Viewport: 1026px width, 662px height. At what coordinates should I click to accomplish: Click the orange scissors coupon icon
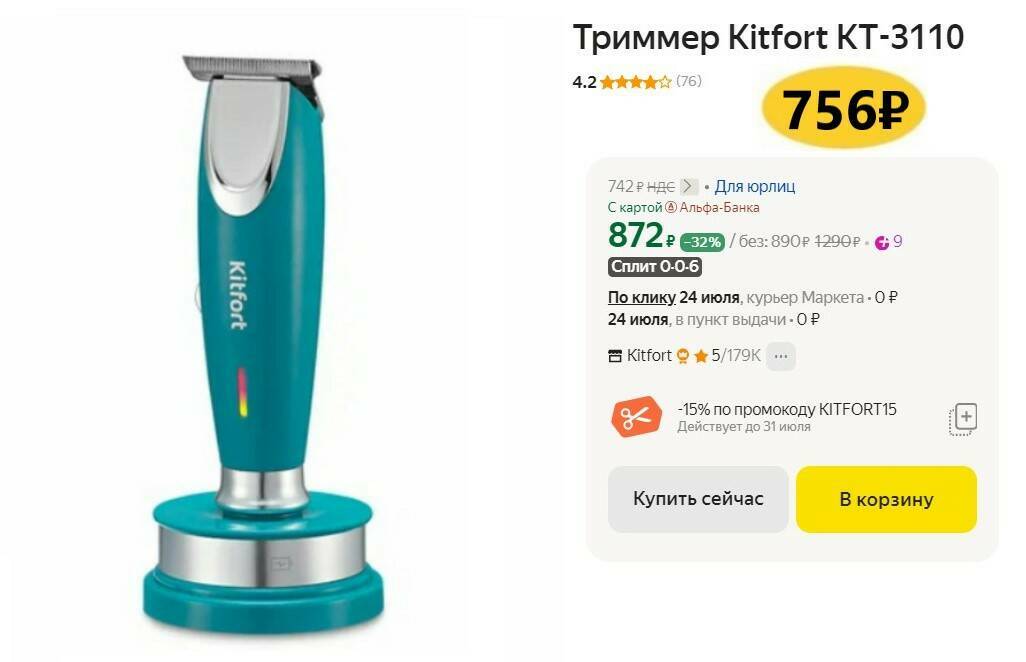[x=636, y=417]
